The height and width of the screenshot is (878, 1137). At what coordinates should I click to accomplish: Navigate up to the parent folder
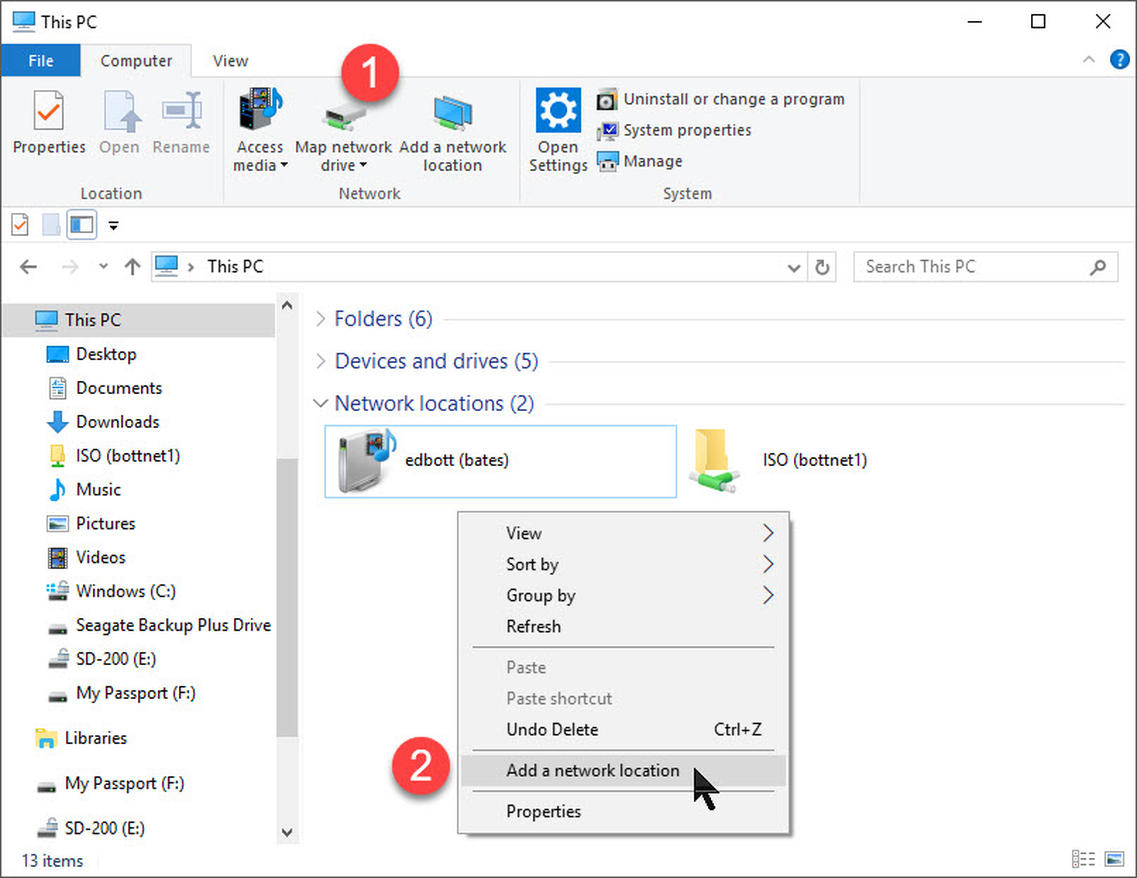pyautogui.click(x=131, y=266)
